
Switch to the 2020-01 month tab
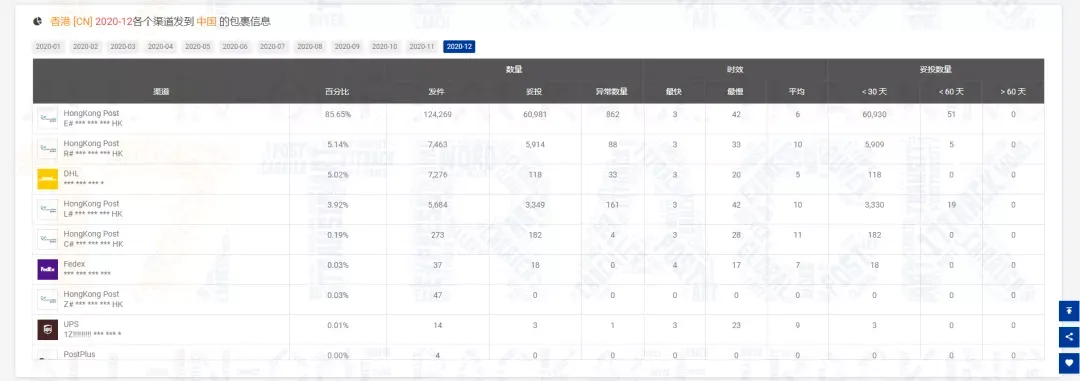tap(48, 47)
